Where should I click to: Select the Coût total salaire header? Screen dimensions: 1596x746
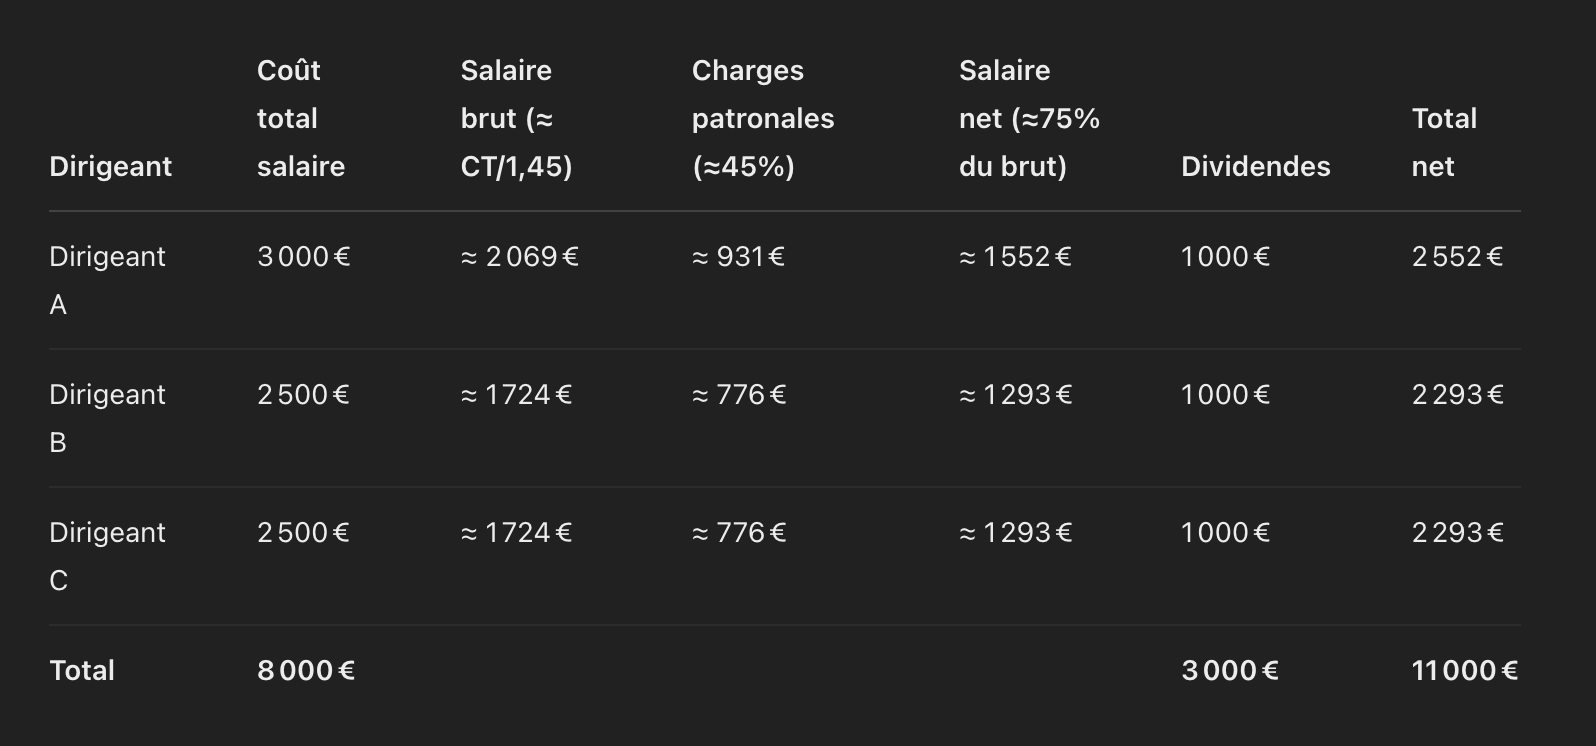(300, 118)
